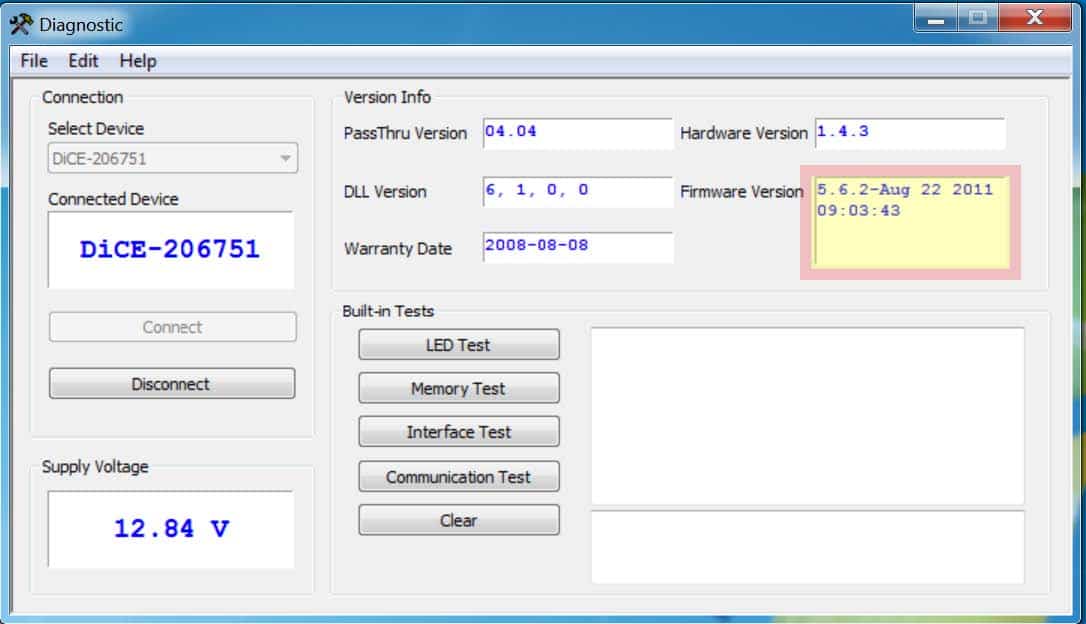Open the Help menu
Viewport: 1086px width, 624px height.
click(138, 61)
